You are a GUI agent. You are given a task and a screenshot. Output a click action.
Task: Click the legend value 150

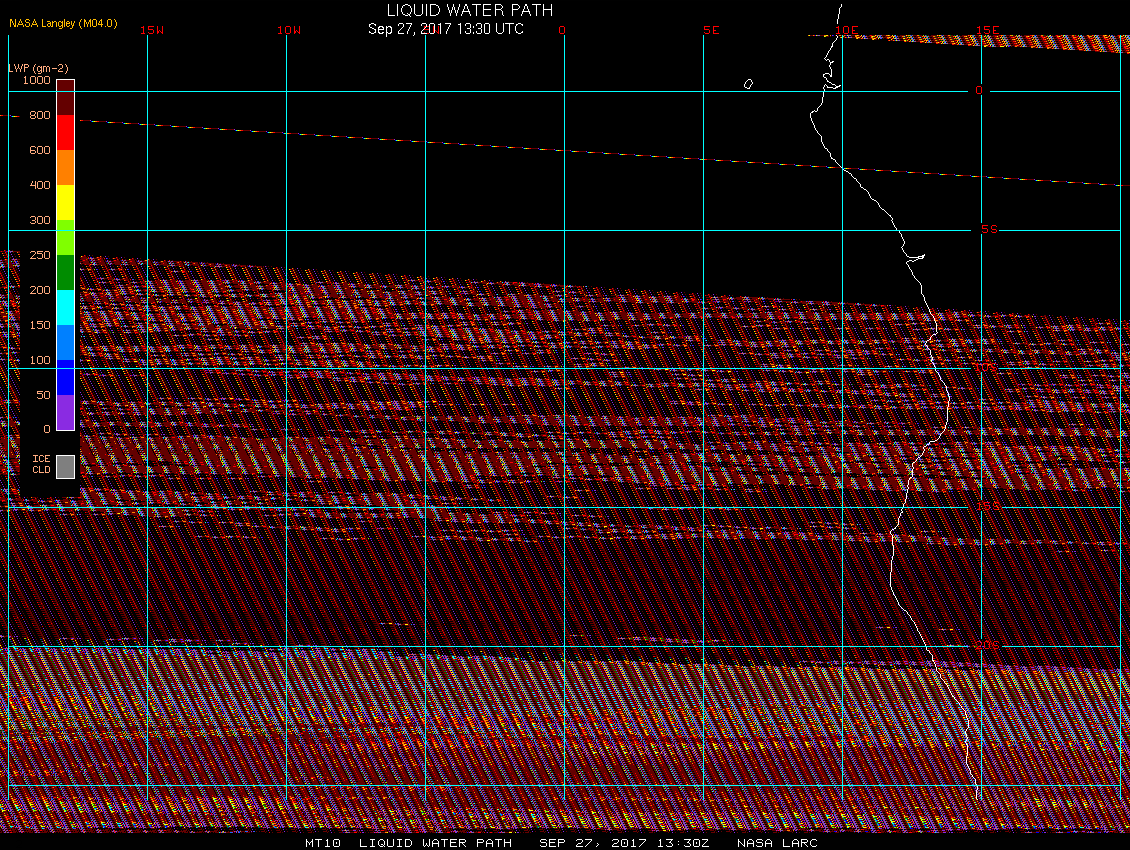(40, 325)
